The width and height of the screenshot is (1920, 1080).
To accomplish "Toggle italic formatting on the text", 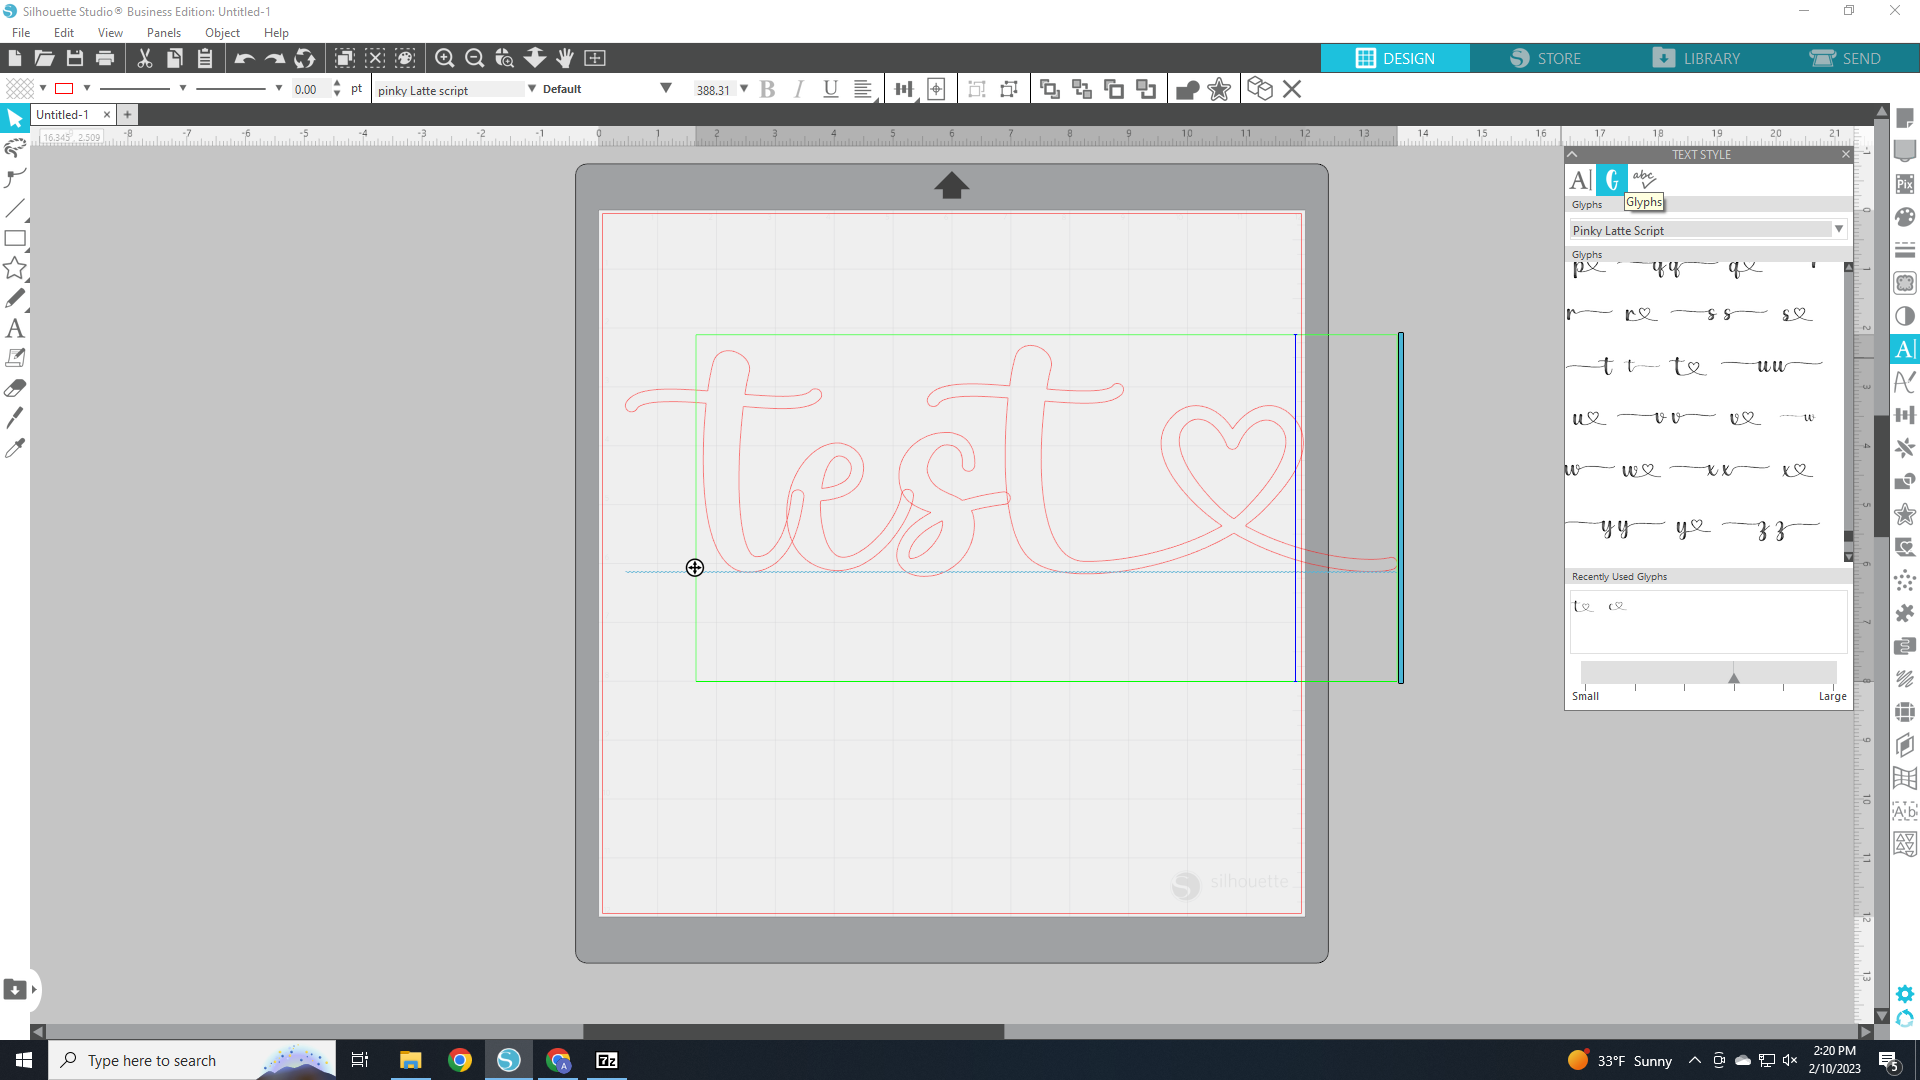I will 798,89.
